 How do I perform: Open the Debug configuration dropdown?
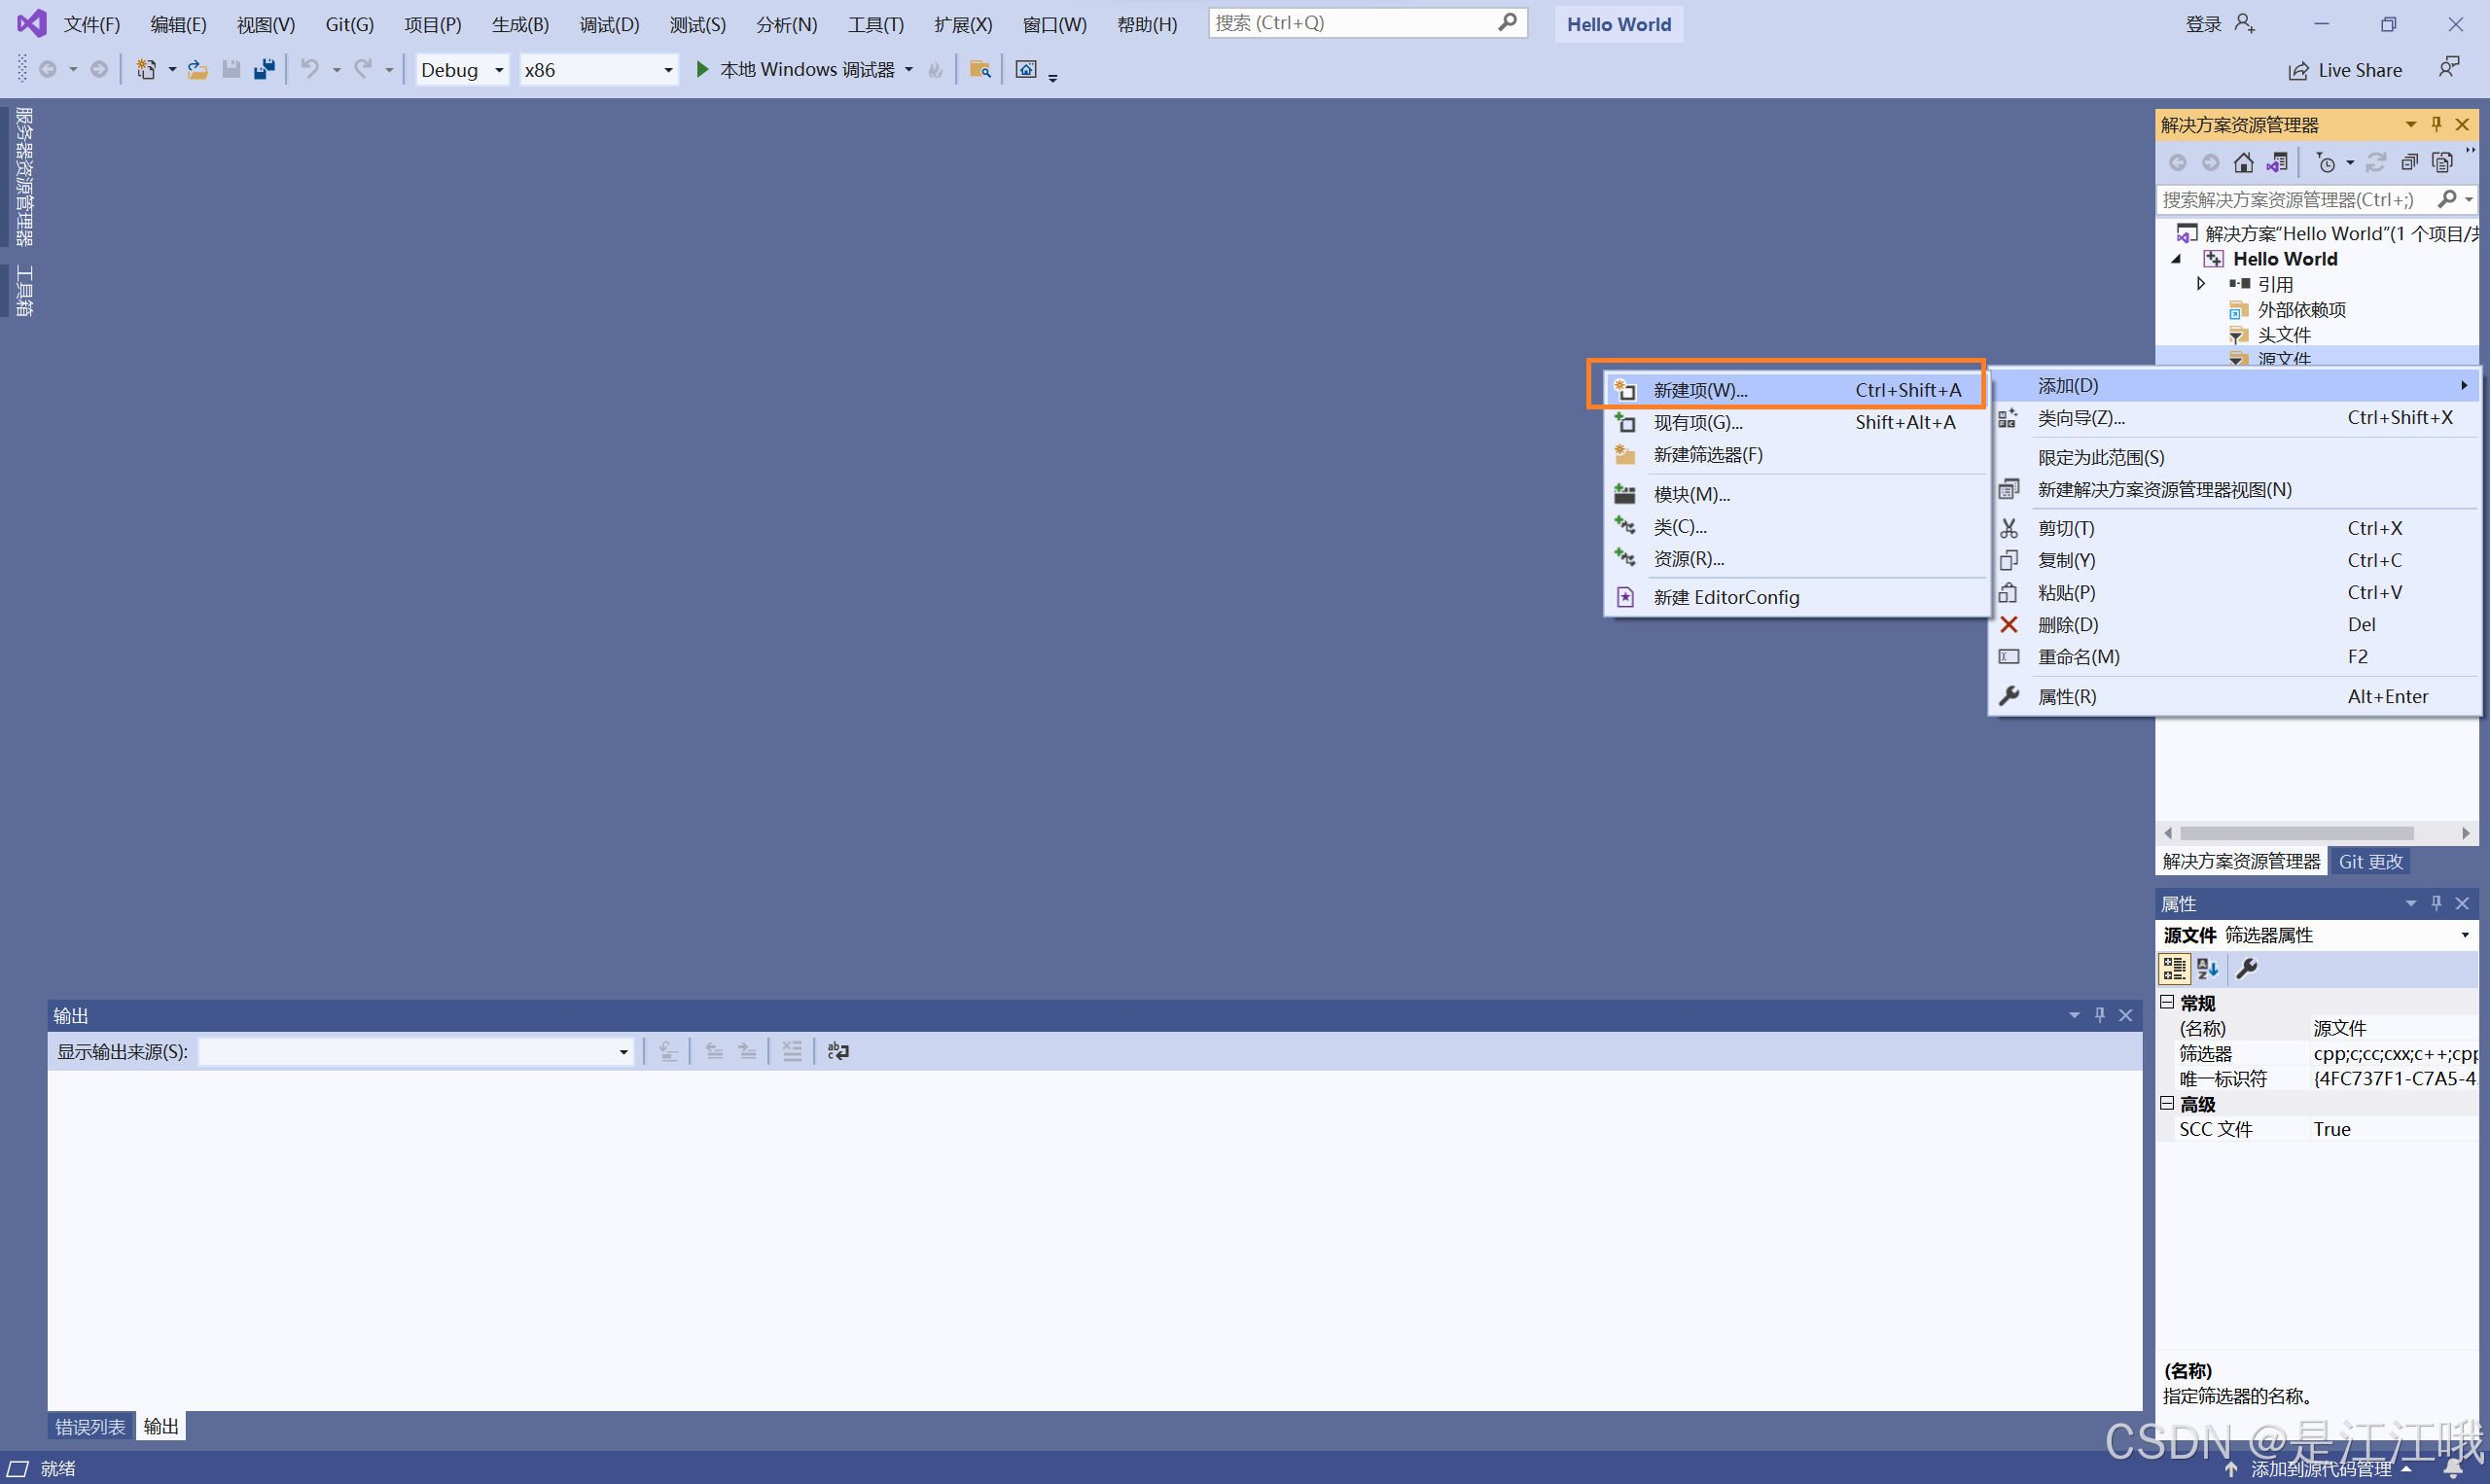tap(499, 70)
